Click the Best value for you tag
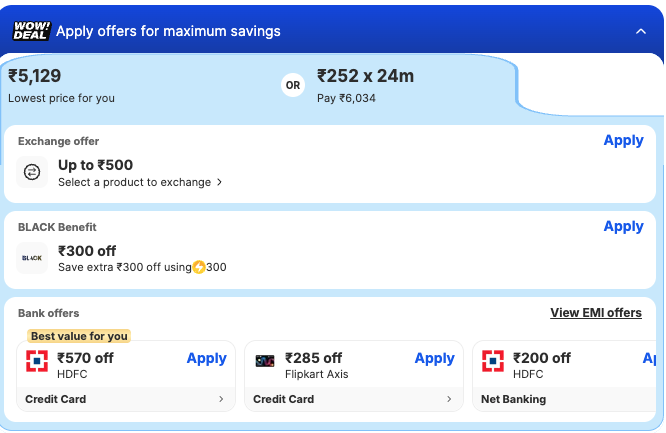 (x=79, y=336)
